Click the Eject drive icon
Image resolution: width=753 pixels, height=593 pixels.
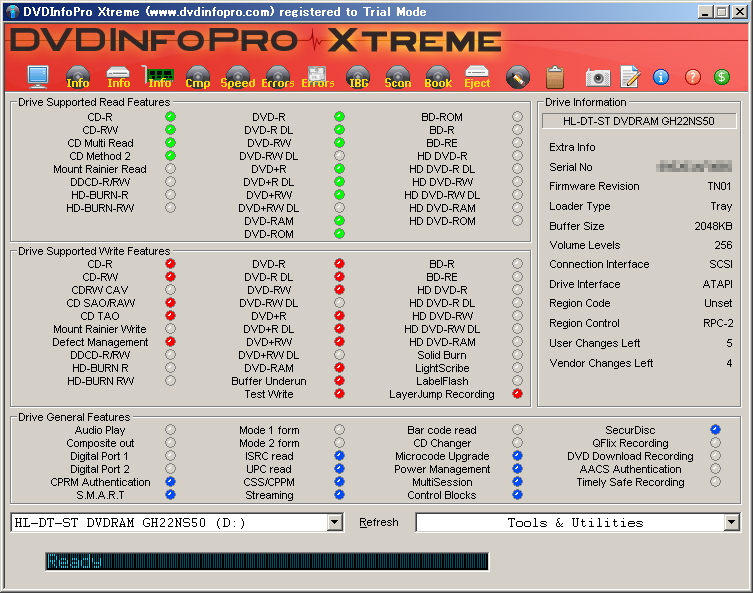coord(477,77)
